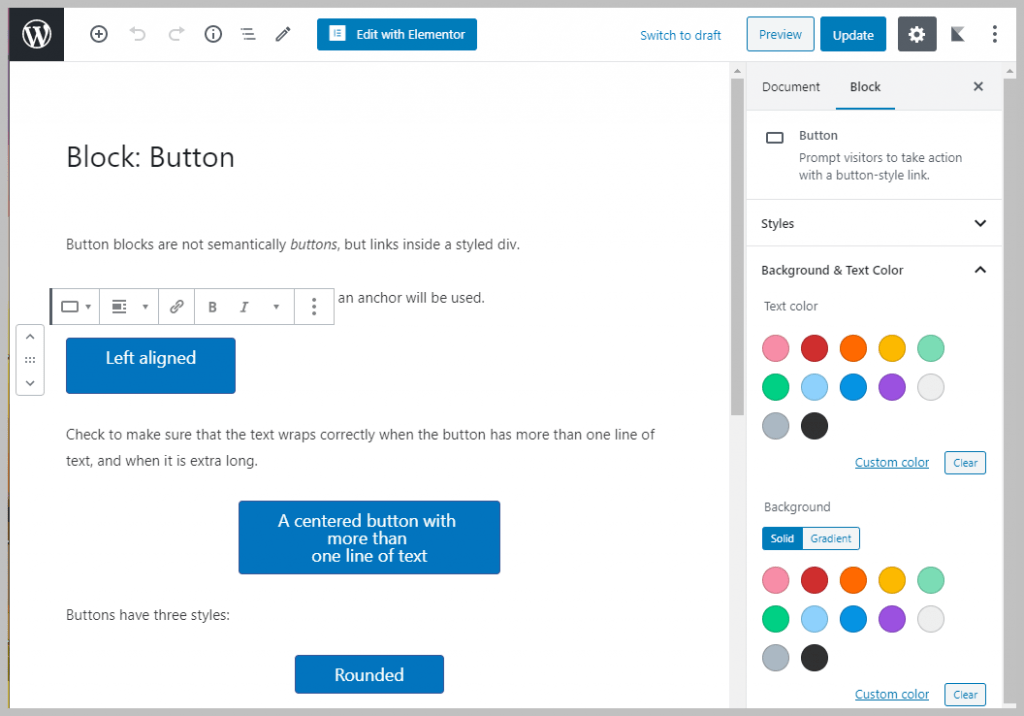Screen dimensions: 1024x716
Task: Insert a link with the chain icon
Action: point(176,306)
